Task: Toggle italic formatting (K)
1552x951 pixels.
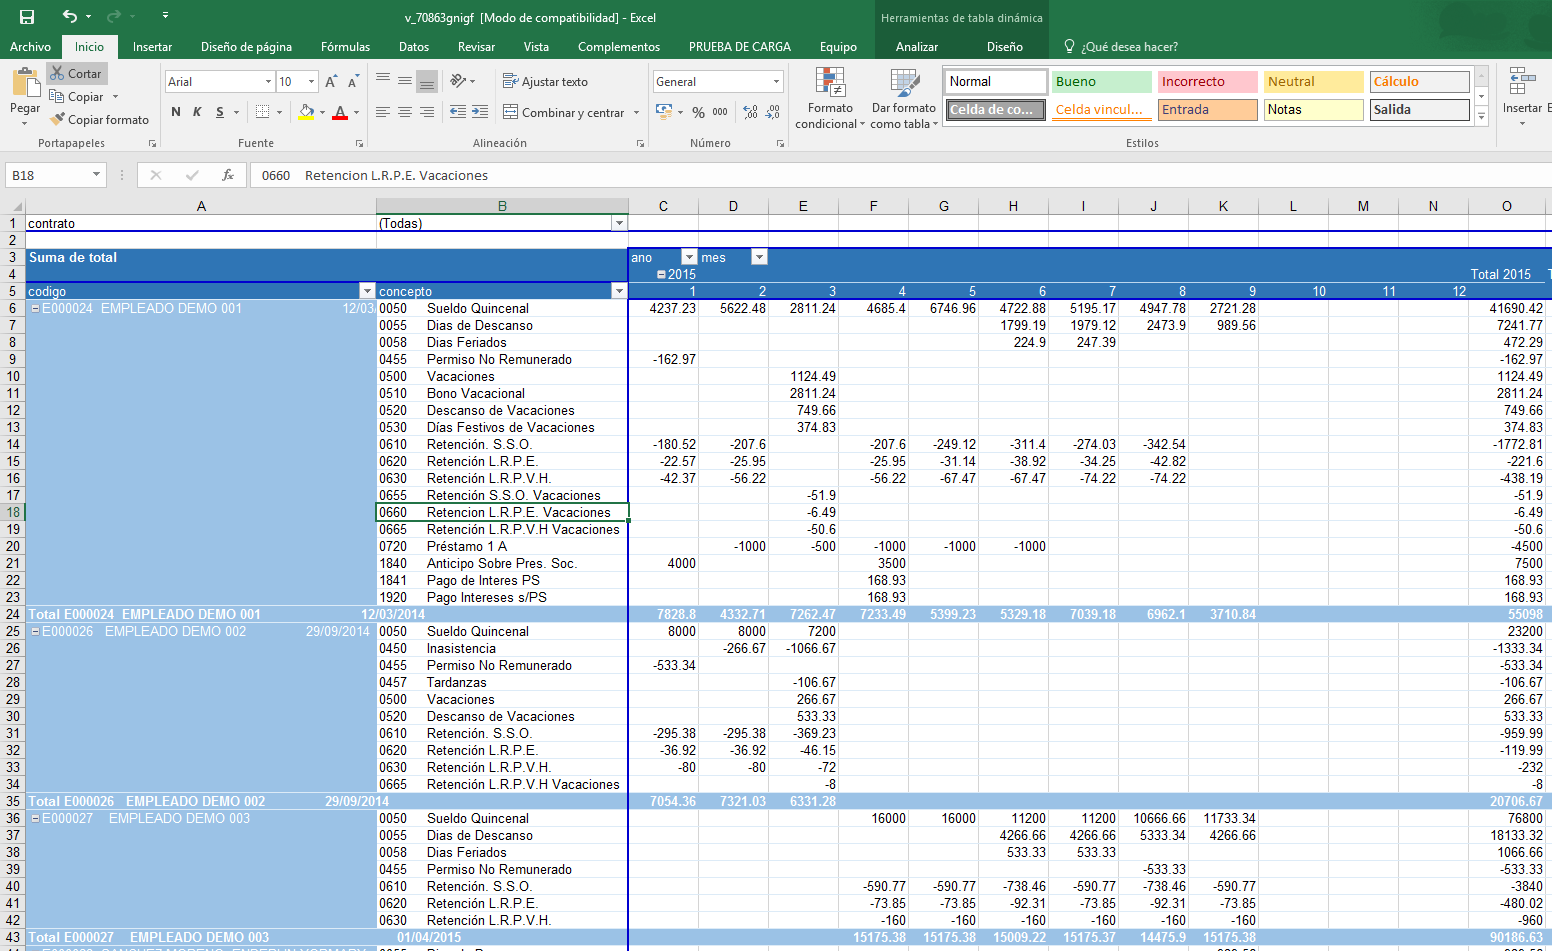Action: coord(197,112)
